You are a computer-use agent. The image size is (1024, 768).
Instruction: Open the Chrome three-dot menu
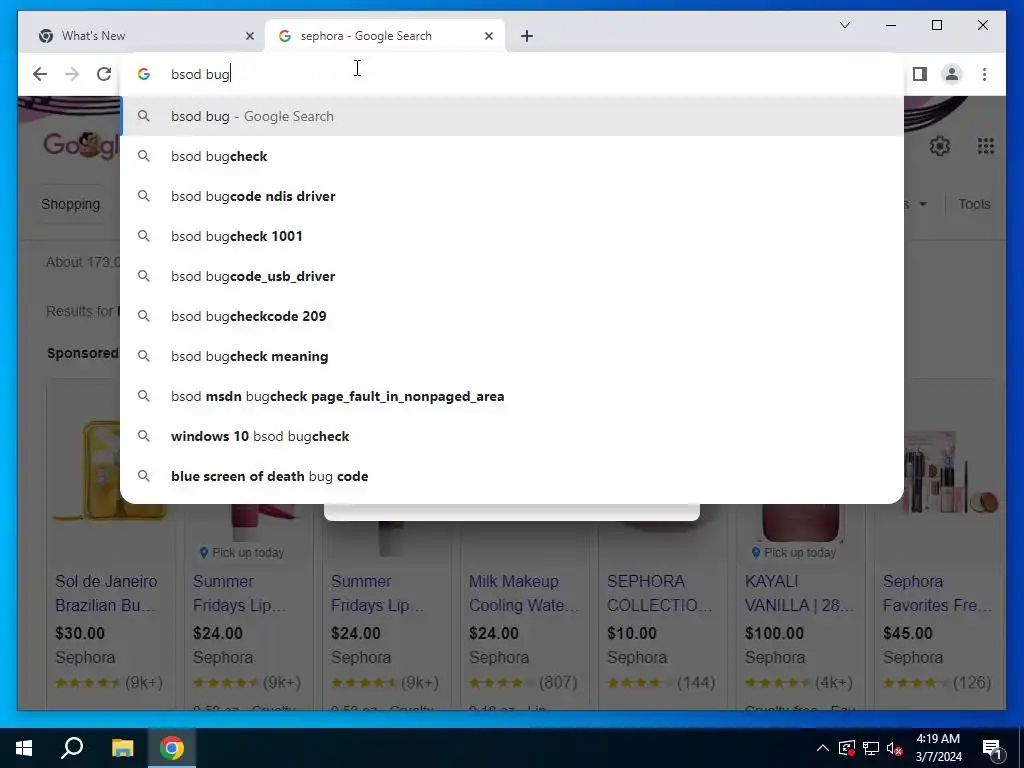tap(984, 74)
